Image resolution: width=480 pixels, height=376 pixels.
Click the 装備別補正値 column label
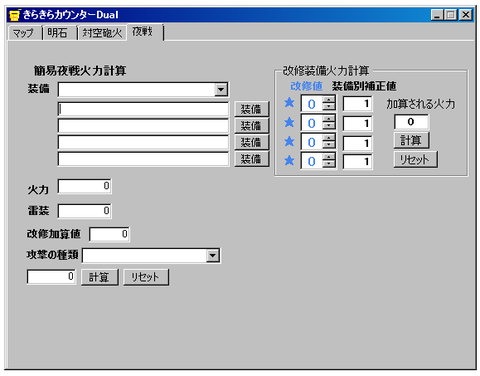364,86
